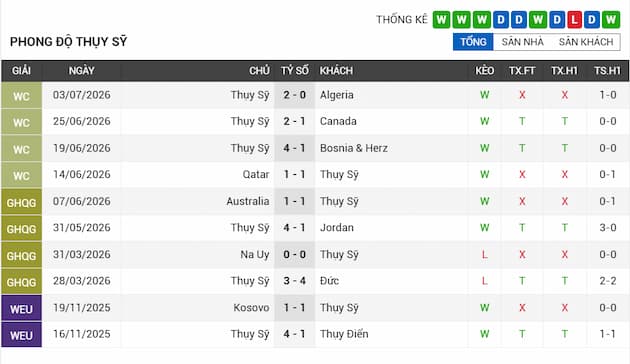Click the 2 - 0 score versus Algeria
This screenshot has height=364, width=630.
295,95
